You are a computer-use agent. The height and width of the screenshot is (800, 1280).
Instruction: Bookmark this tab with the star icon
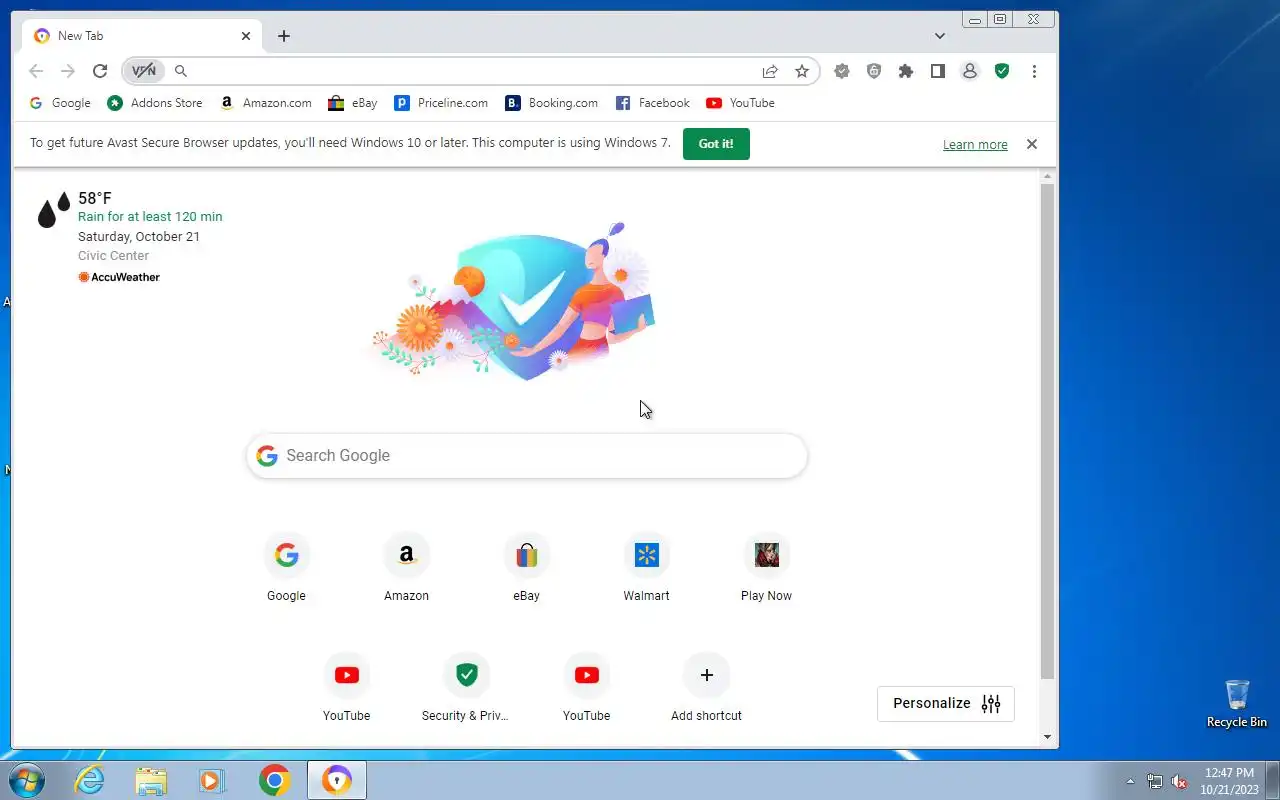point(802,71)
